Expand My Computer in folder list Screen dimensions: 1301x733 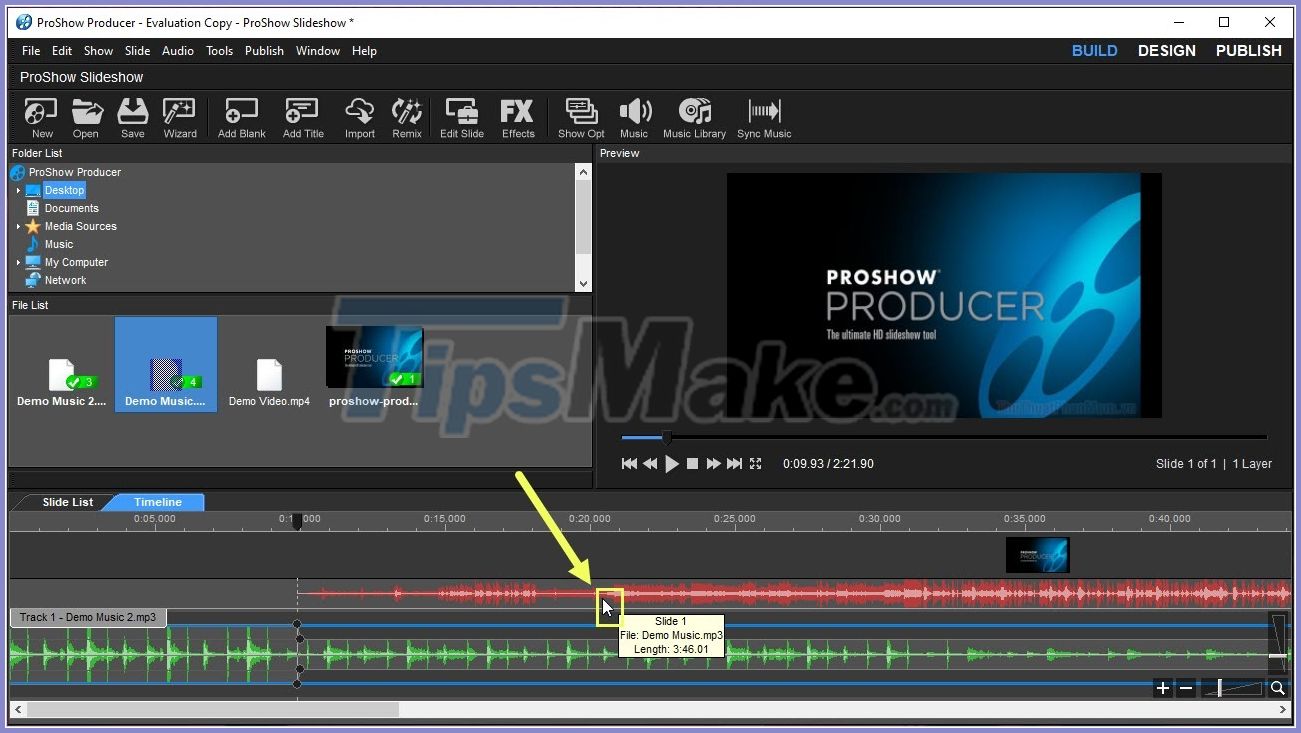16,262
